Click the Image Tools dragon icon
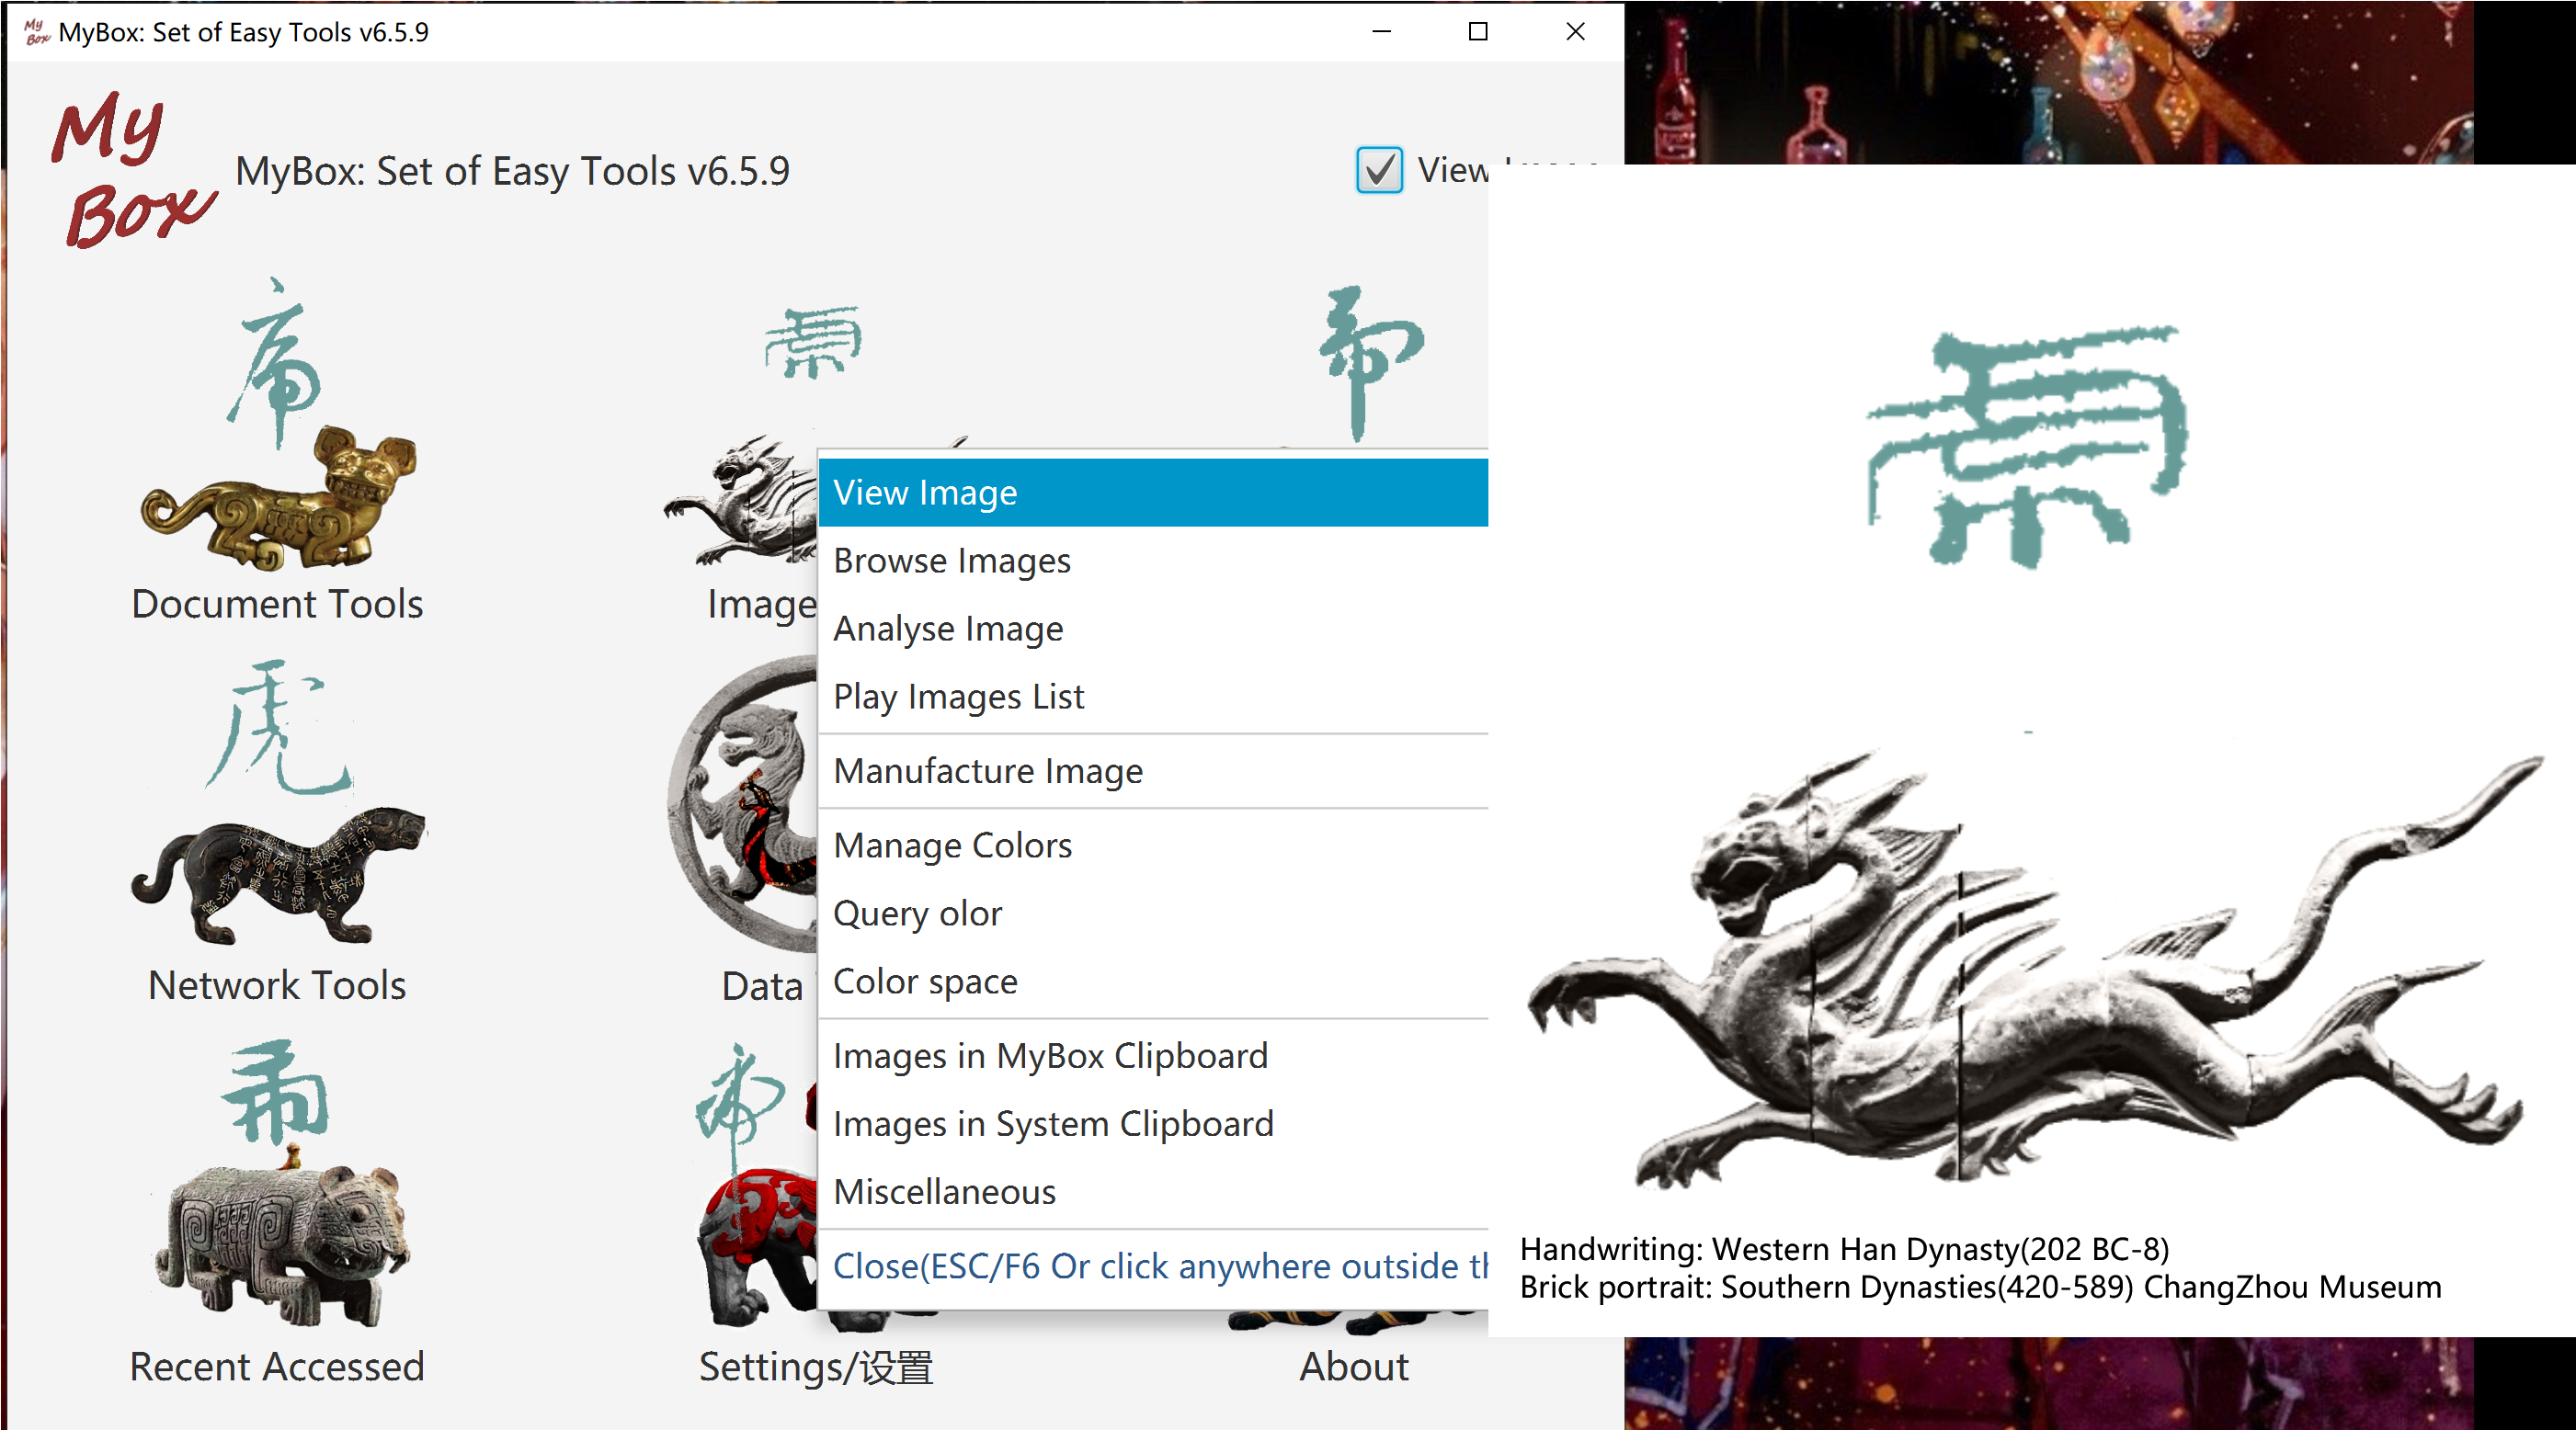Screen dimensions: 2576x1430 pos(740,500)
